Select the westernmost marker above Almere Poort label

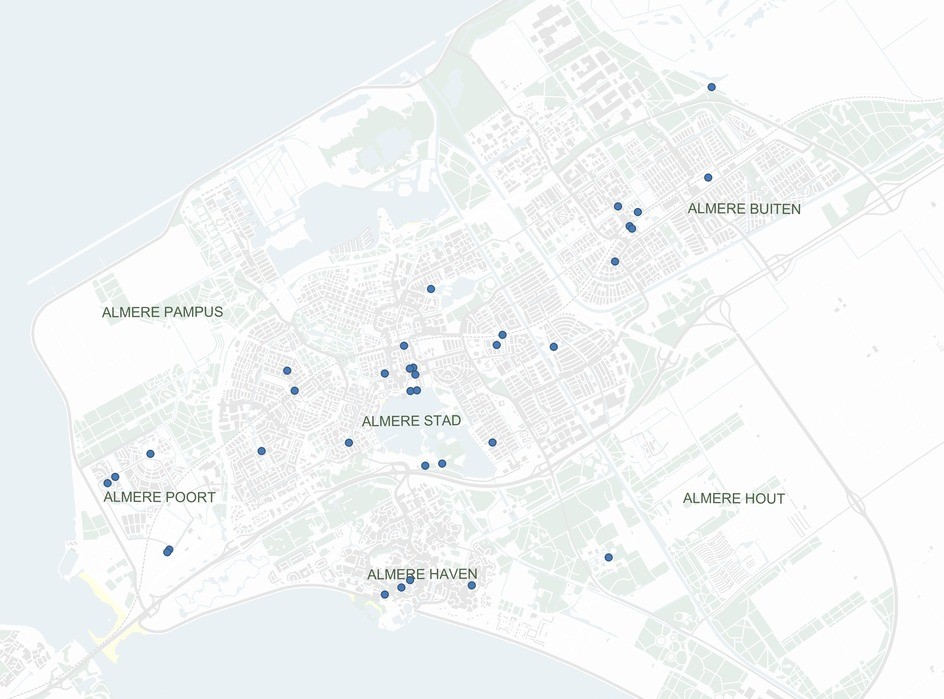tap(108, 483)
